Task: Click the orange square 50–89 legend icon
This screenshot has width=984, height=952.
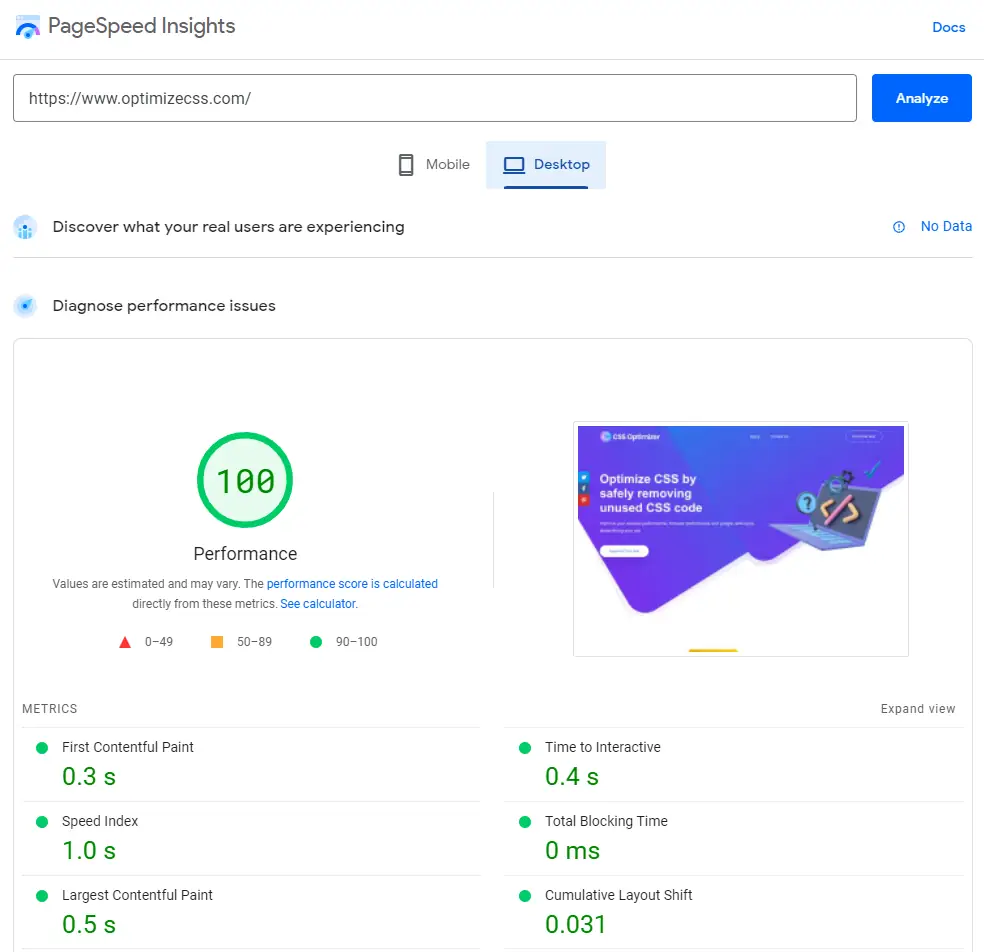Action: (x=217, y=642)
